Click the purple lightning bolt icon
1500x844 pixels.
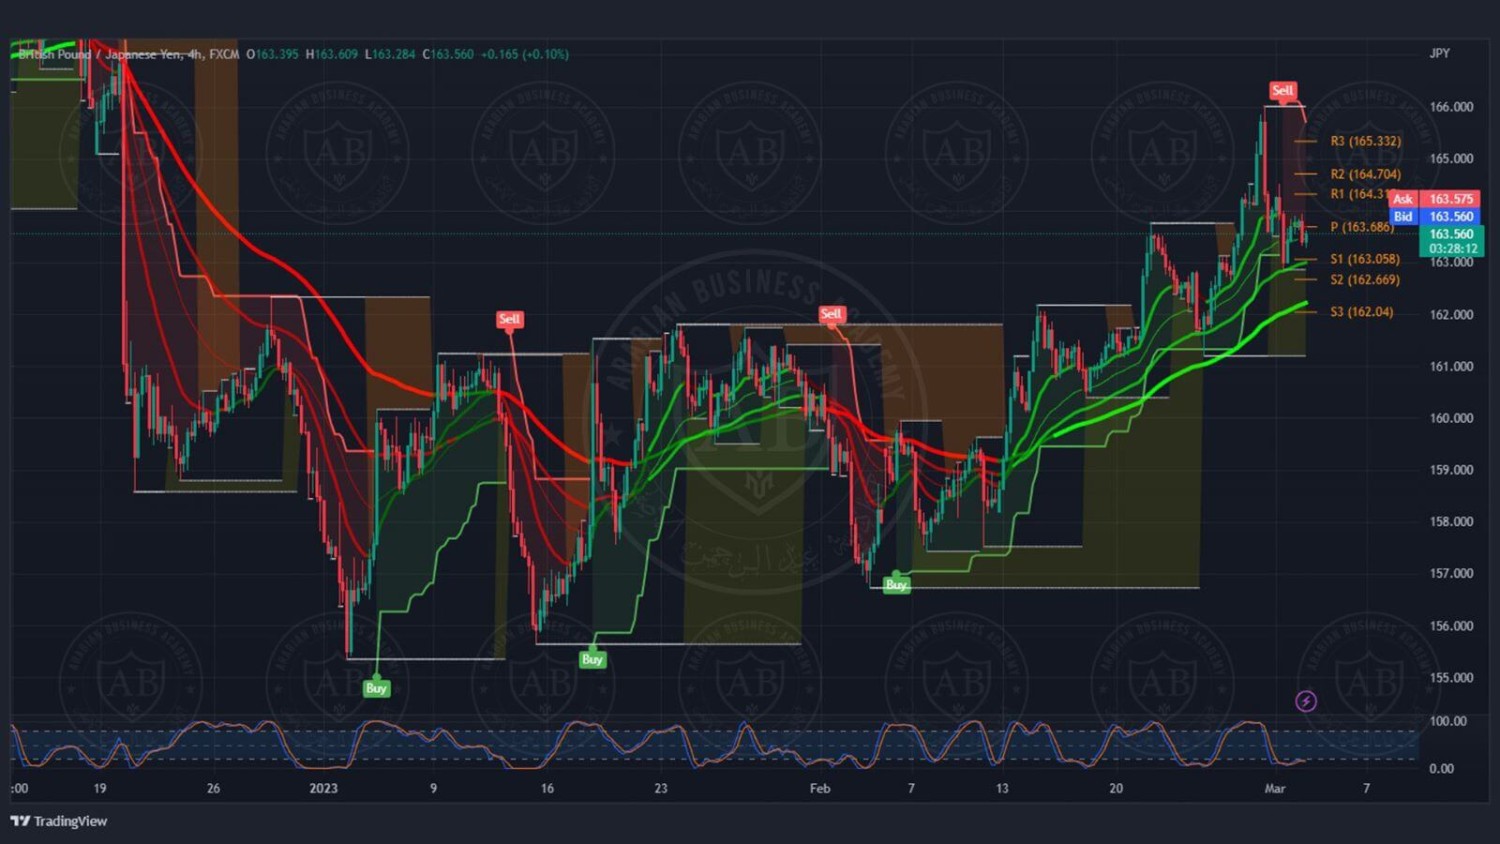coord(1306,701)
